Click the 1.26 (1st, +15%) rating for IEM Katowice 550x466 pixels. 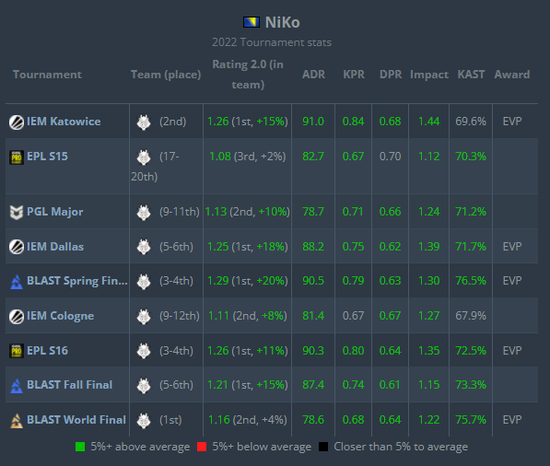pyautogui.click(x=248, y=122)
